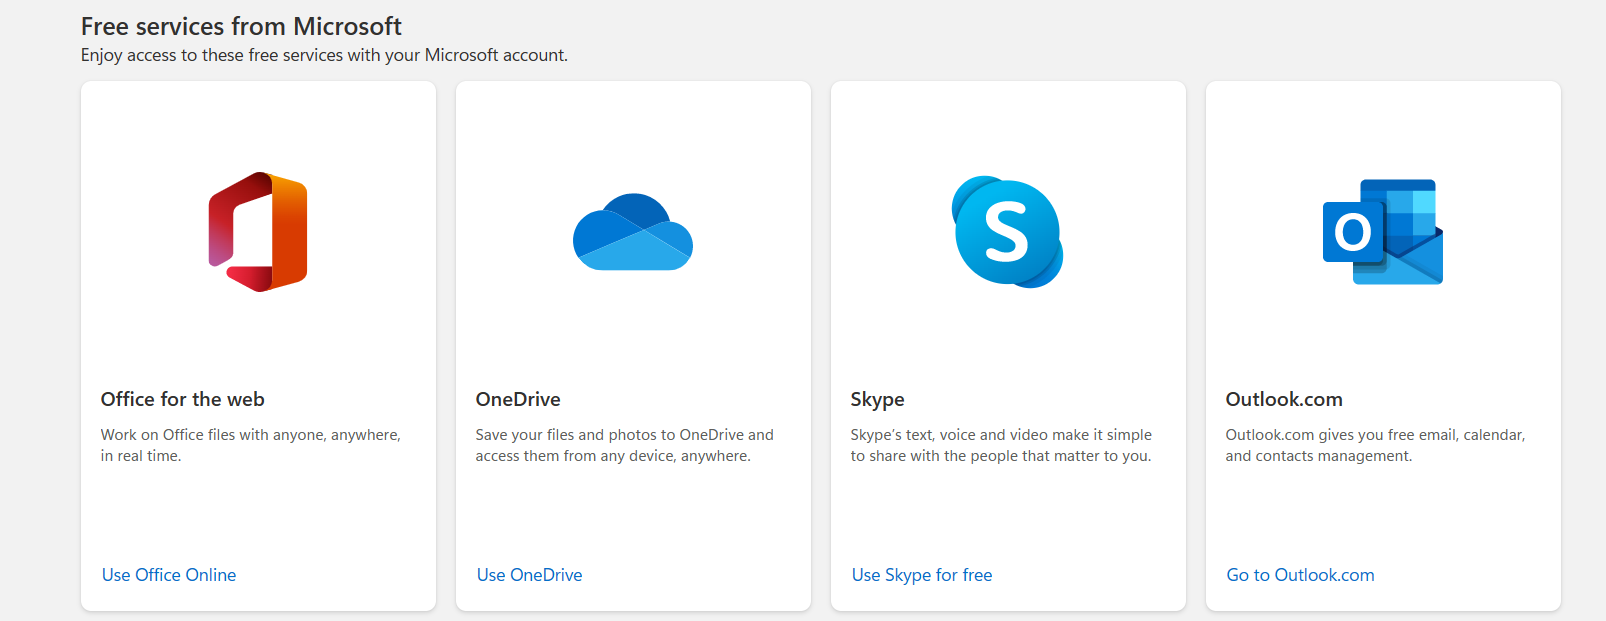Click blank space above the Skype logo in its card
The image size is (1606, 621).
[1007, 125]
